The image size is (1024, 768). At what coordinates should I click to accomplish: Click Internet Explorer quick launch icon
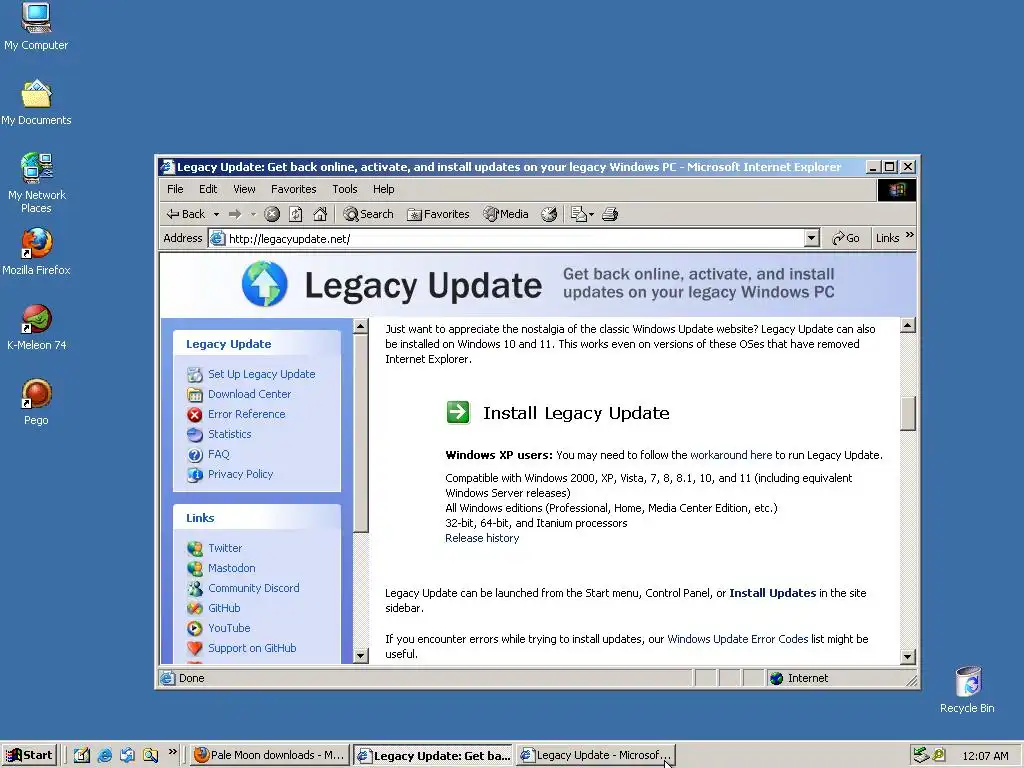pos(104,756)
